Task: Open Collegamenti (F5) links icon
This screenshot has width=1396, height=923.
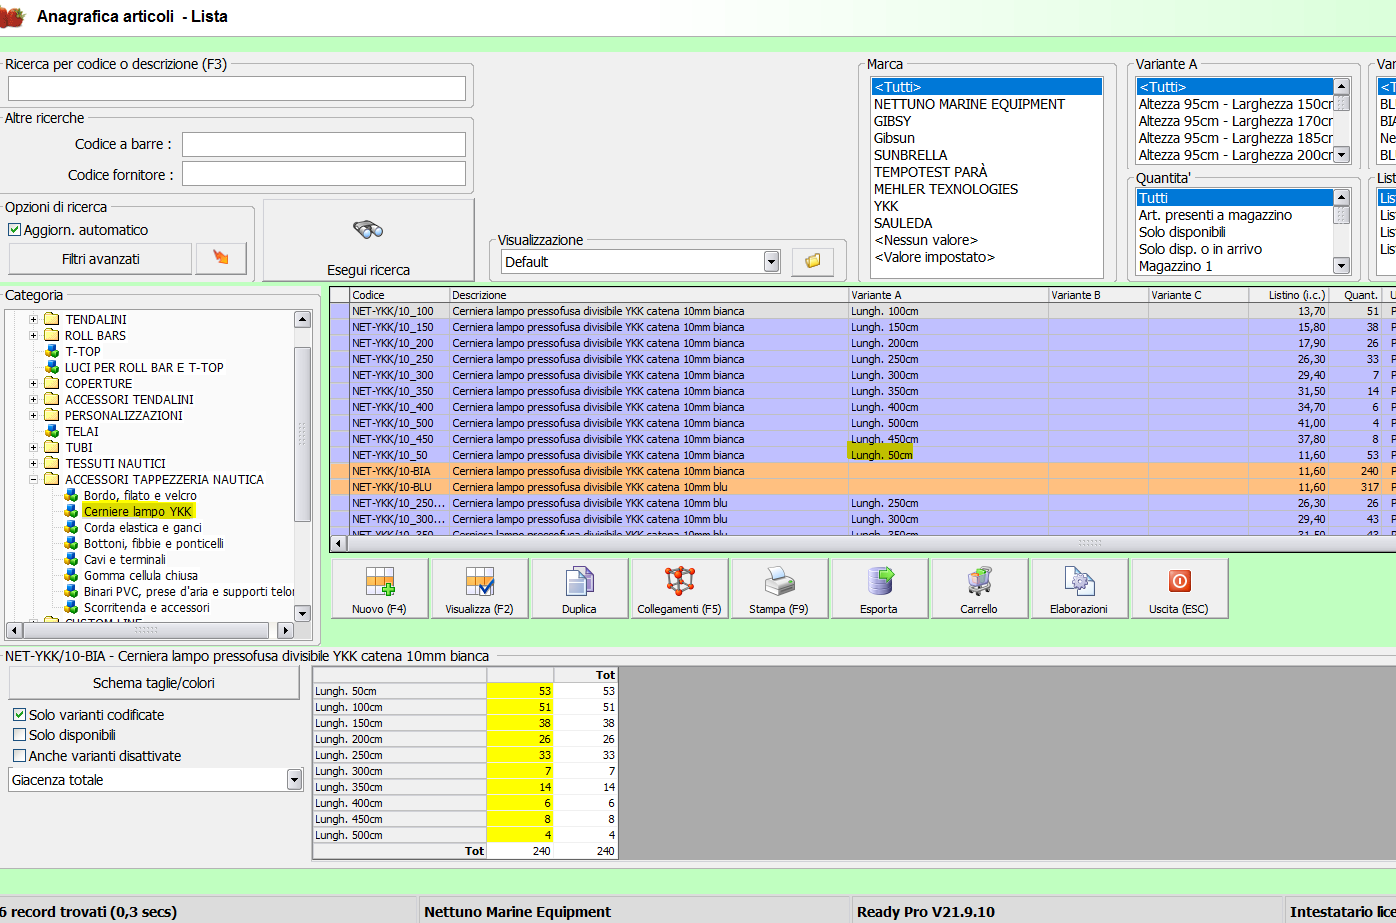Action: [x=679, y=588]
